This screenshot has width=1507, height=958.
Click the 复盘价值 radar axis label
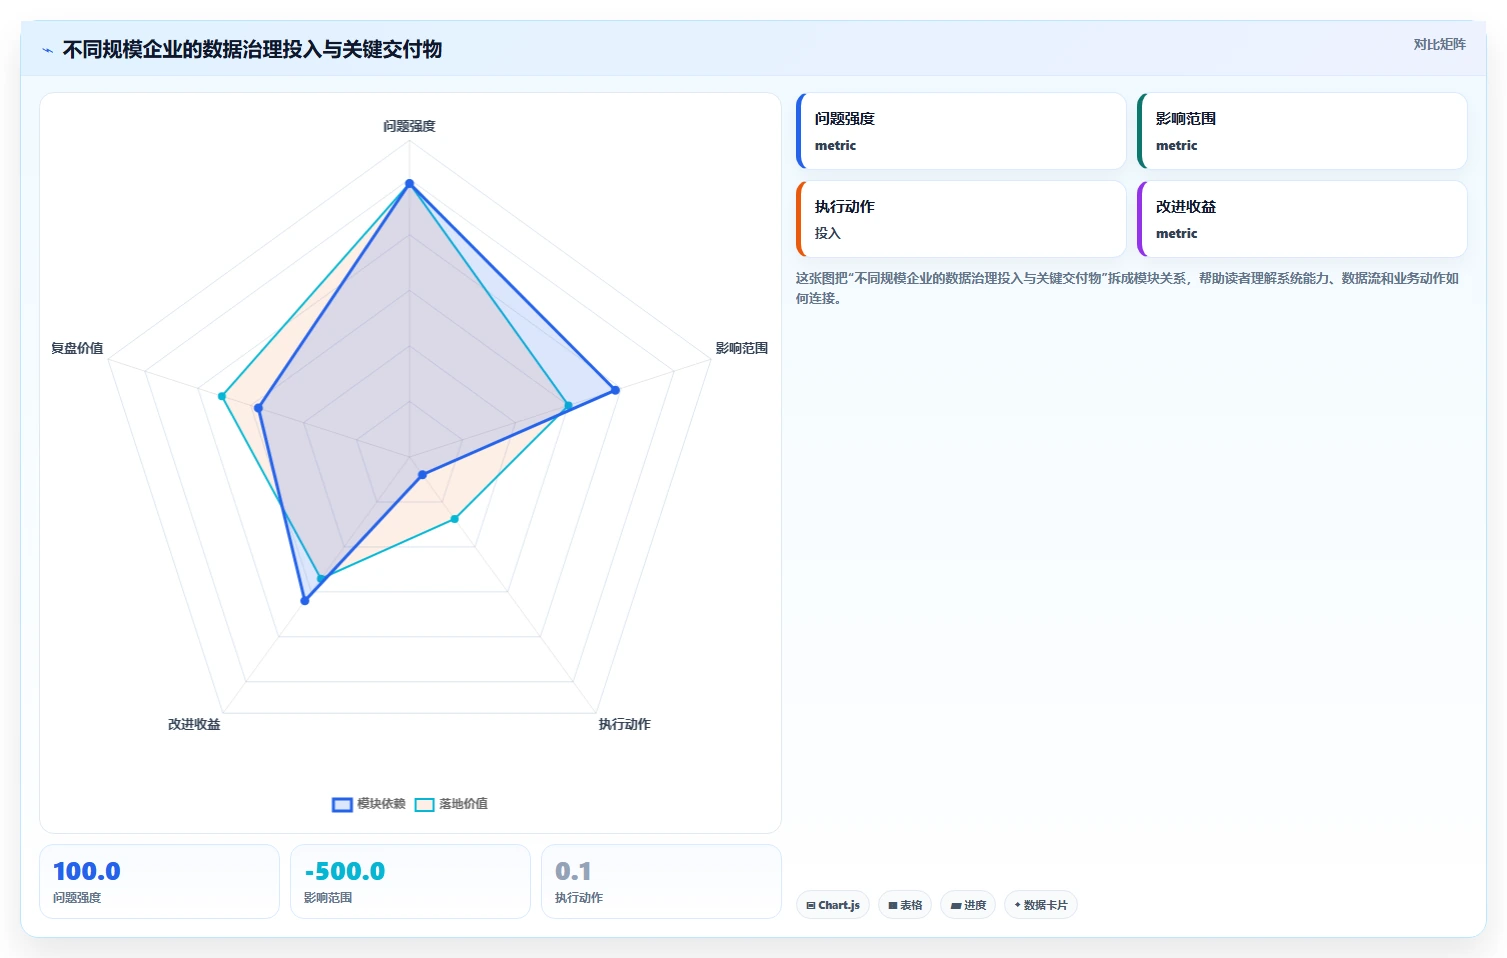pos(77,348)
